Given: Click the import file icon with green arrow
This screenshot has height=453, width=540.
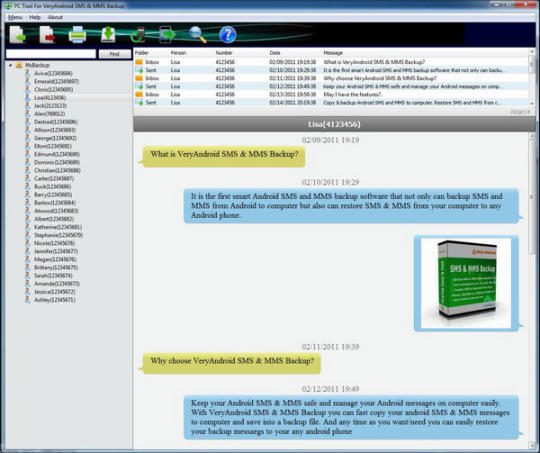Looking at the screenshot, I should 18,34.
